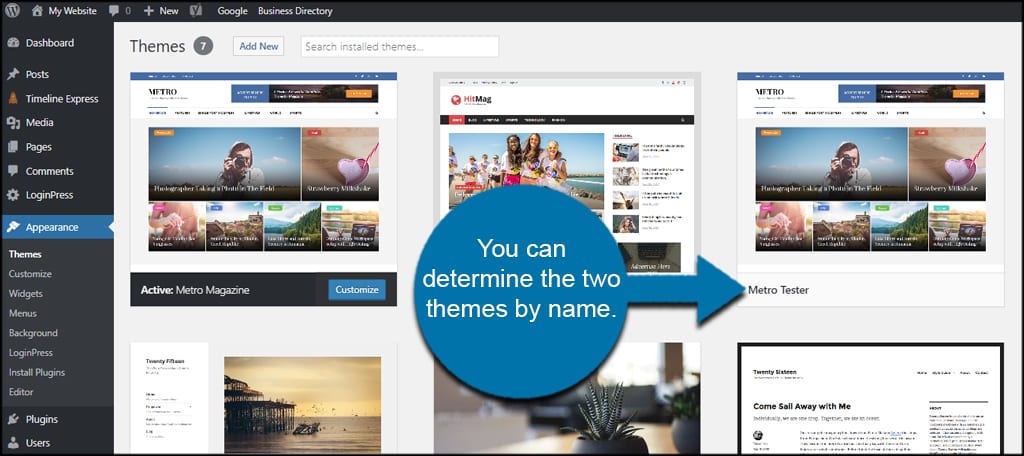Viewport: 1024px width, 456px height.
Task: Open Menus under Appearance
Action: click(23, 313)
